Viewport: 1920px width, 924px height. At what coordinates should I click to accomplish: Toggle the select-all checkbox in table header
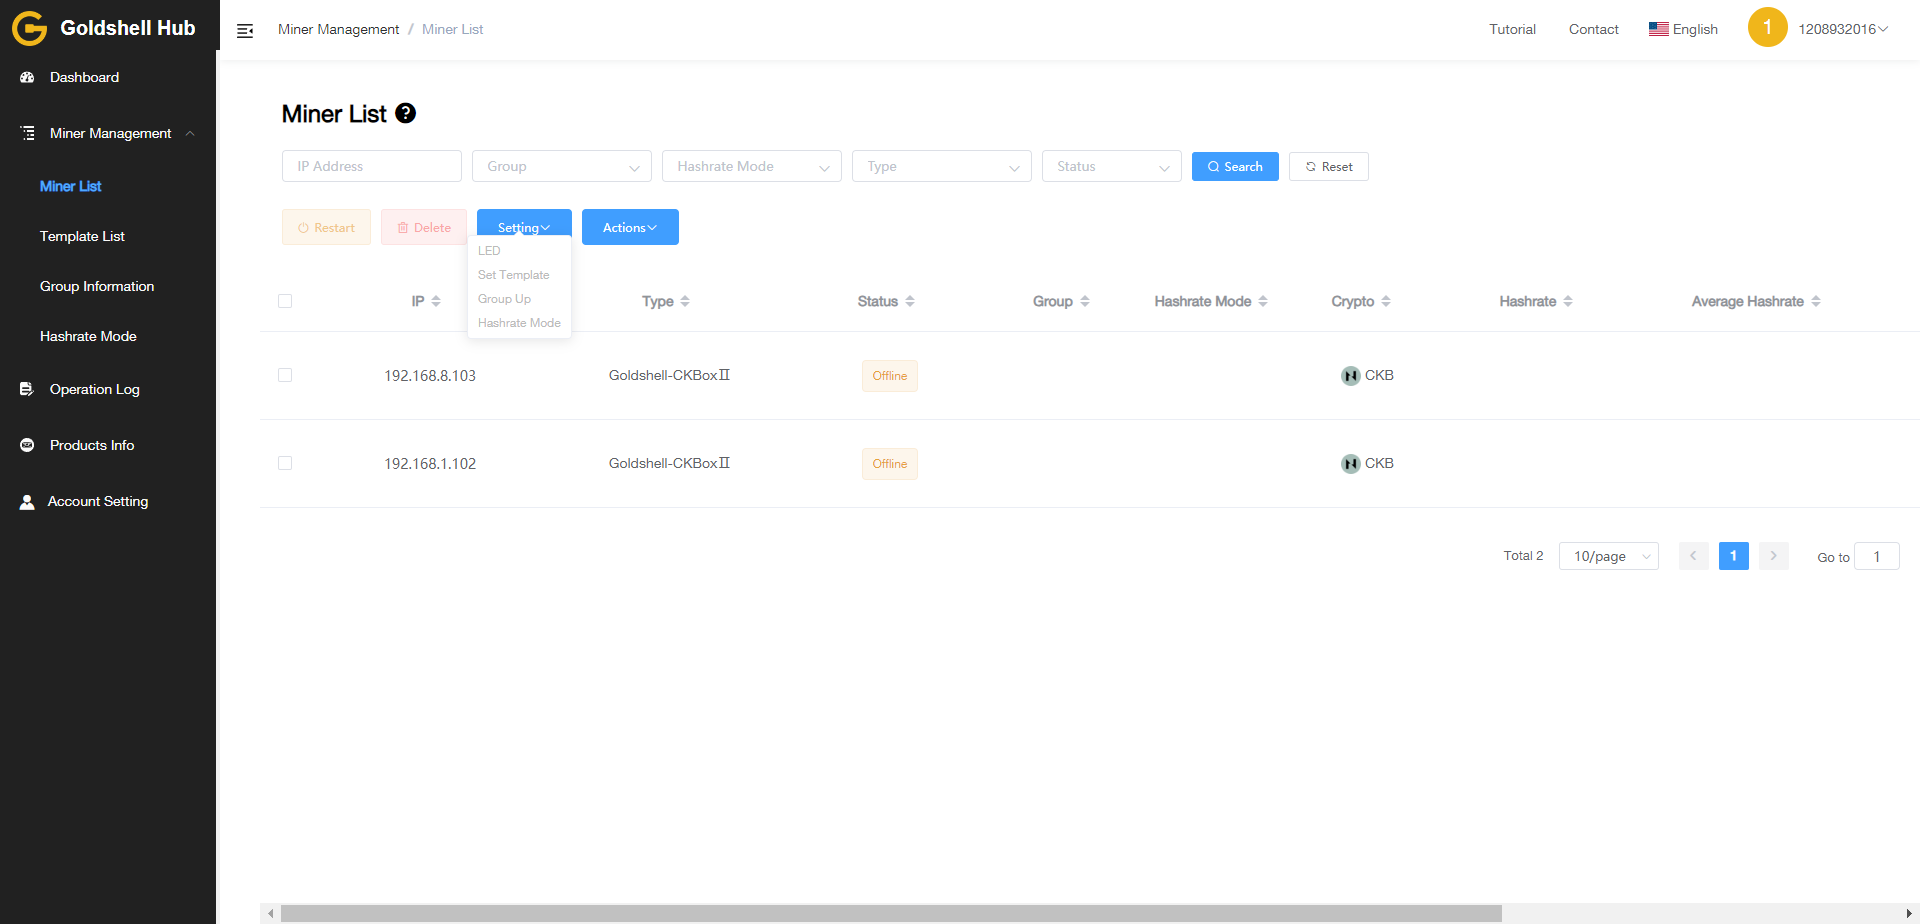coord(285,301)
